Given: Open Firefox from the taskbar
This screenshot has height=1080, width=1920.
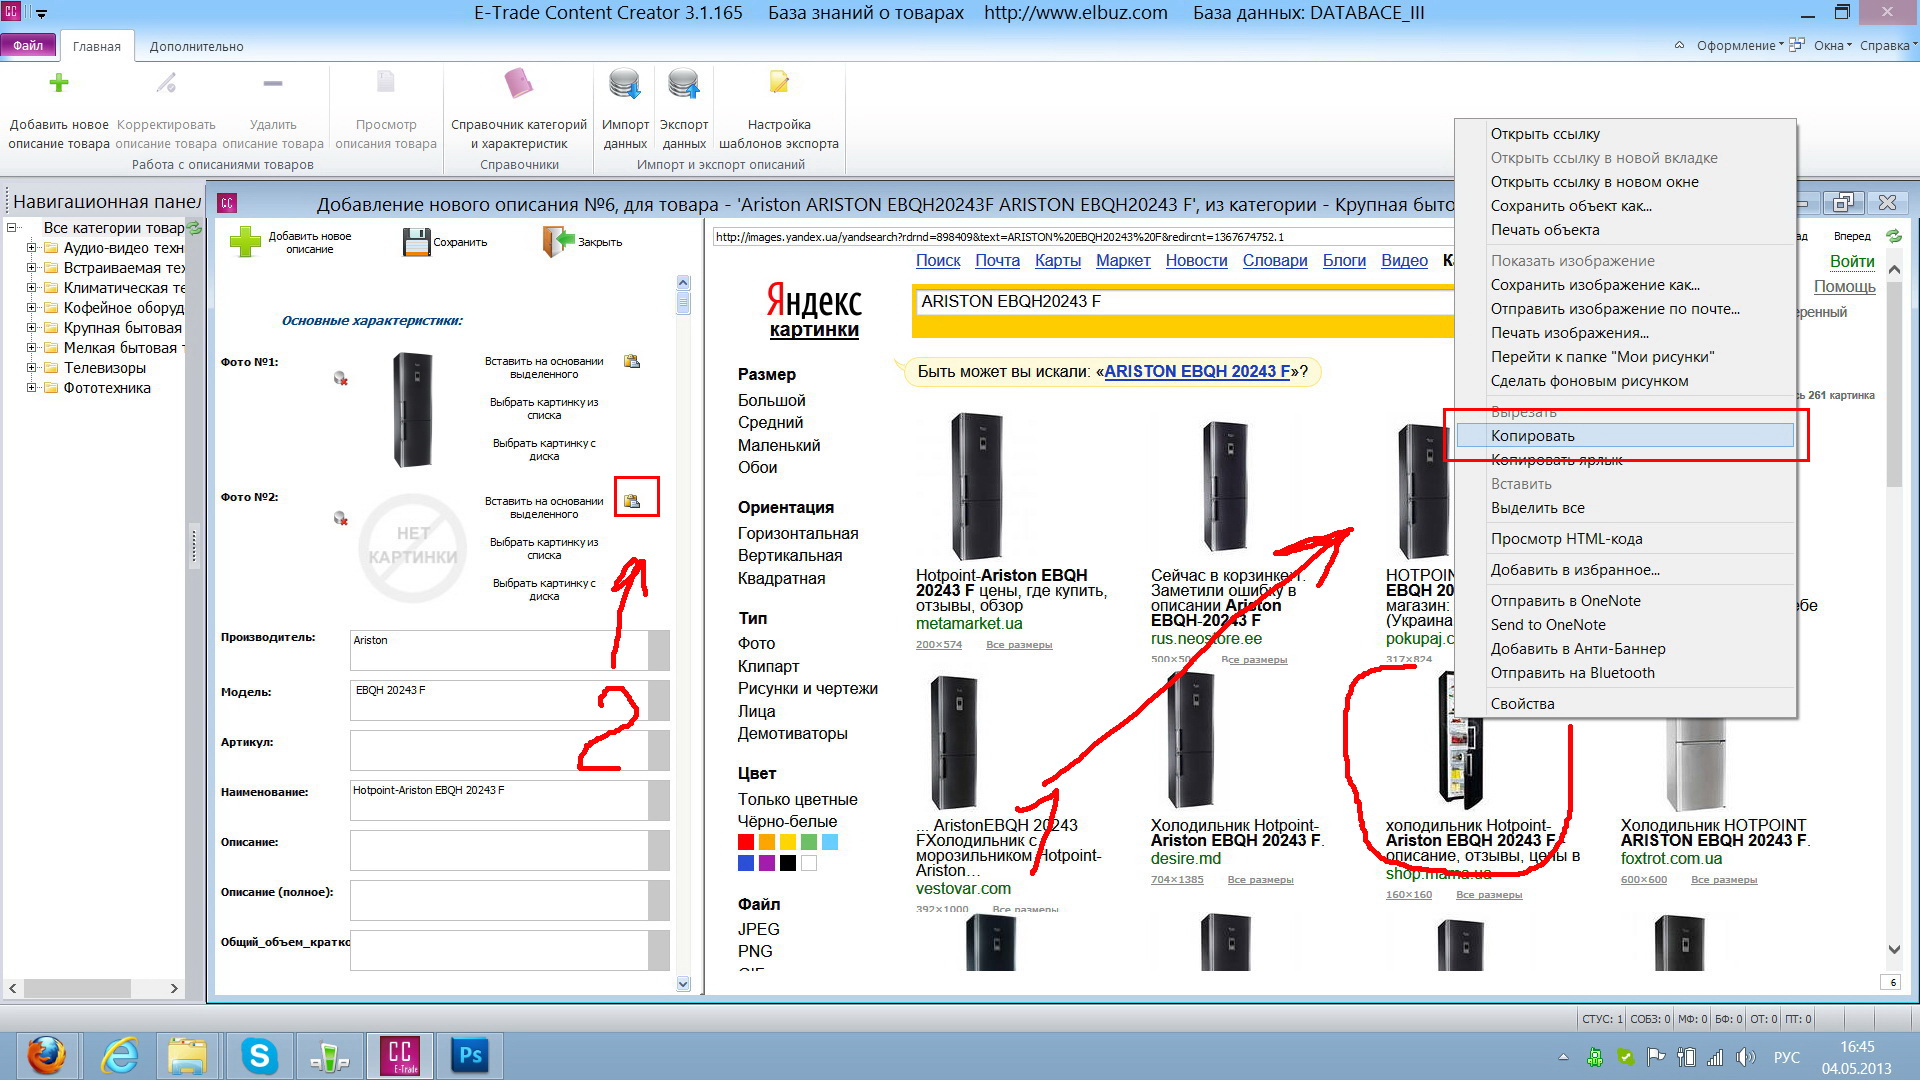Looking at the screenshot, I should (x=46, y=1055).
